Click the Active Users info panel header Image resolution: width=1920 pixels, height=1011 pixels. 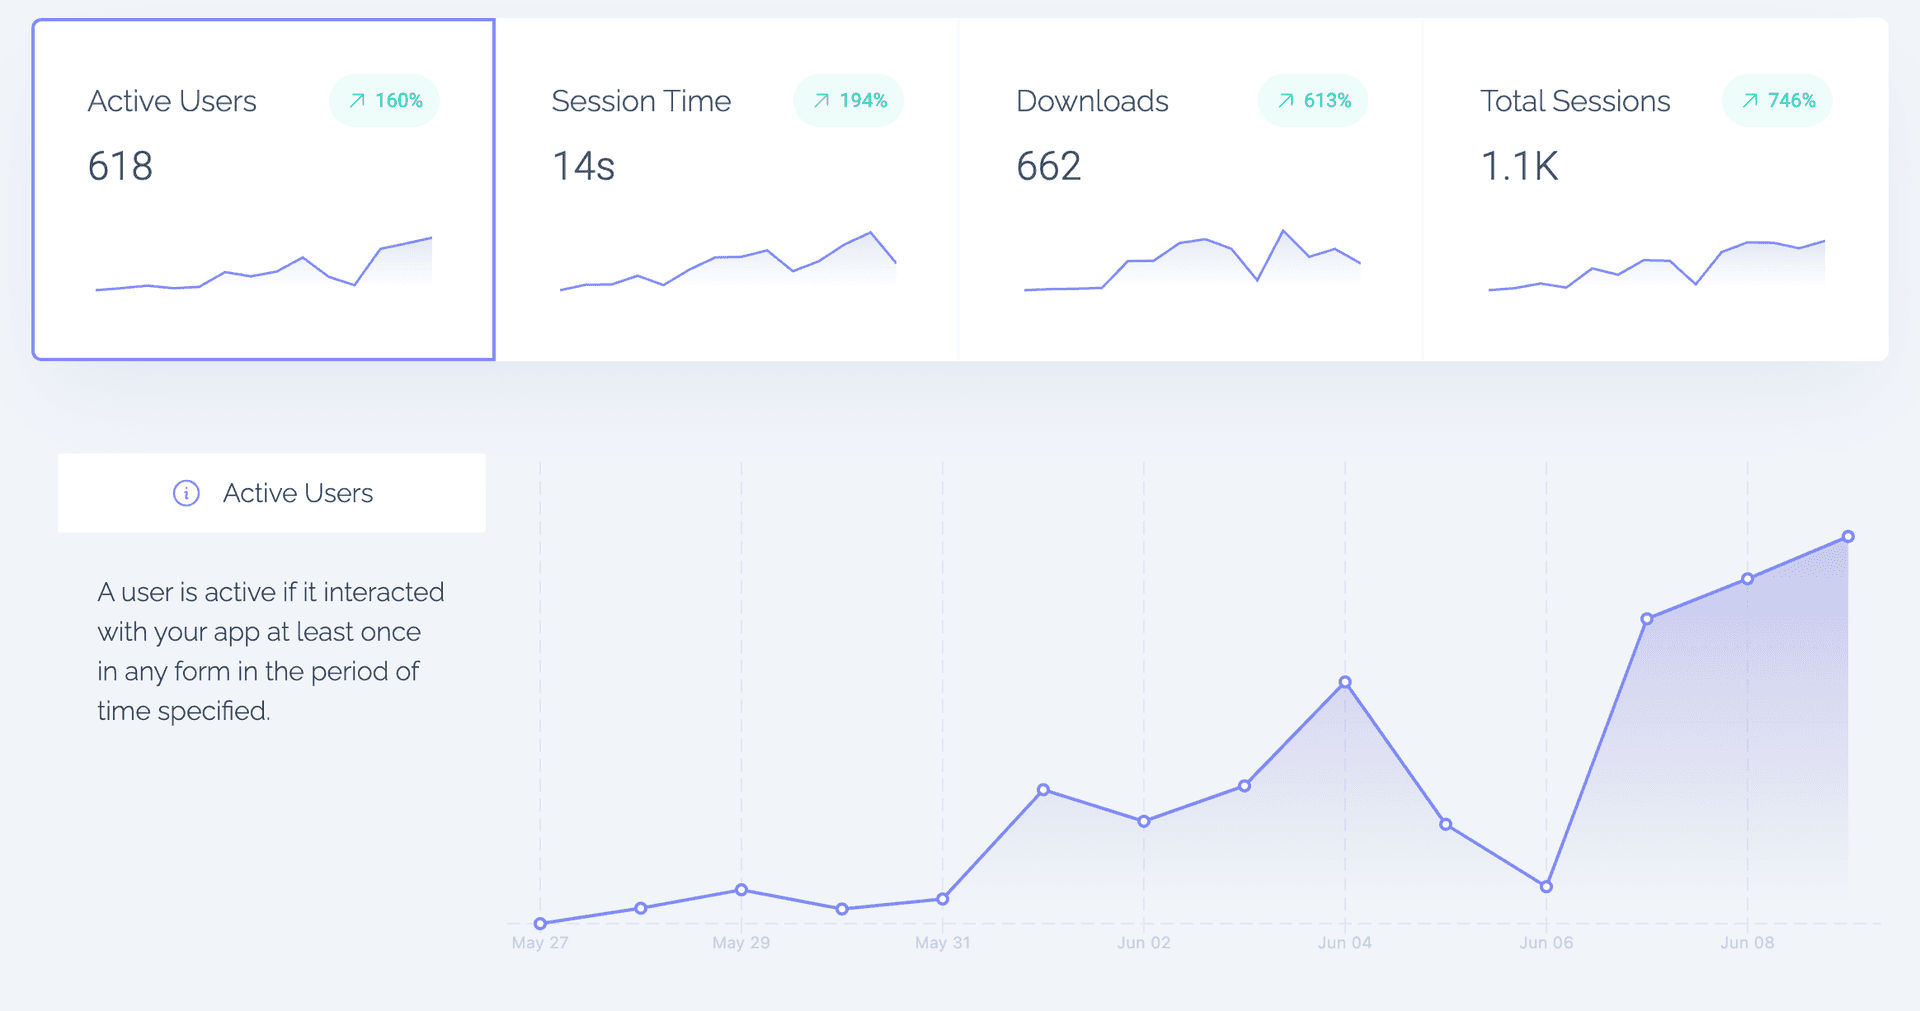272,493
